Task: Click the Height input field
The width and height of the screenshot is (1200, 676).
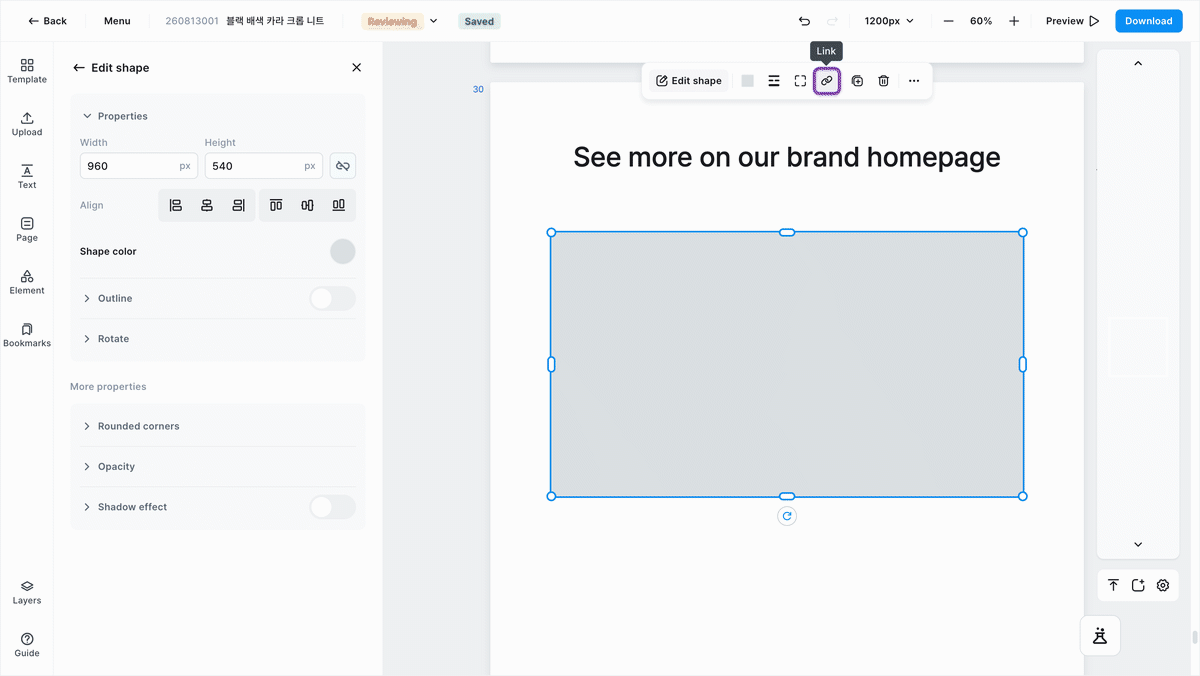Action: (263, 166)
